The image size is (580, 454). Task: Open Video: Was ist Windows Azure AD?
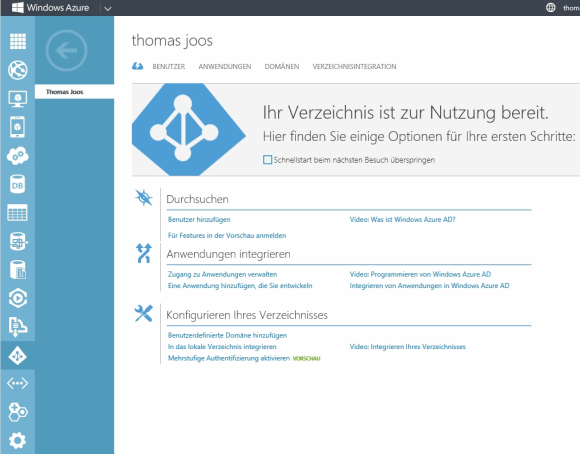402,219
